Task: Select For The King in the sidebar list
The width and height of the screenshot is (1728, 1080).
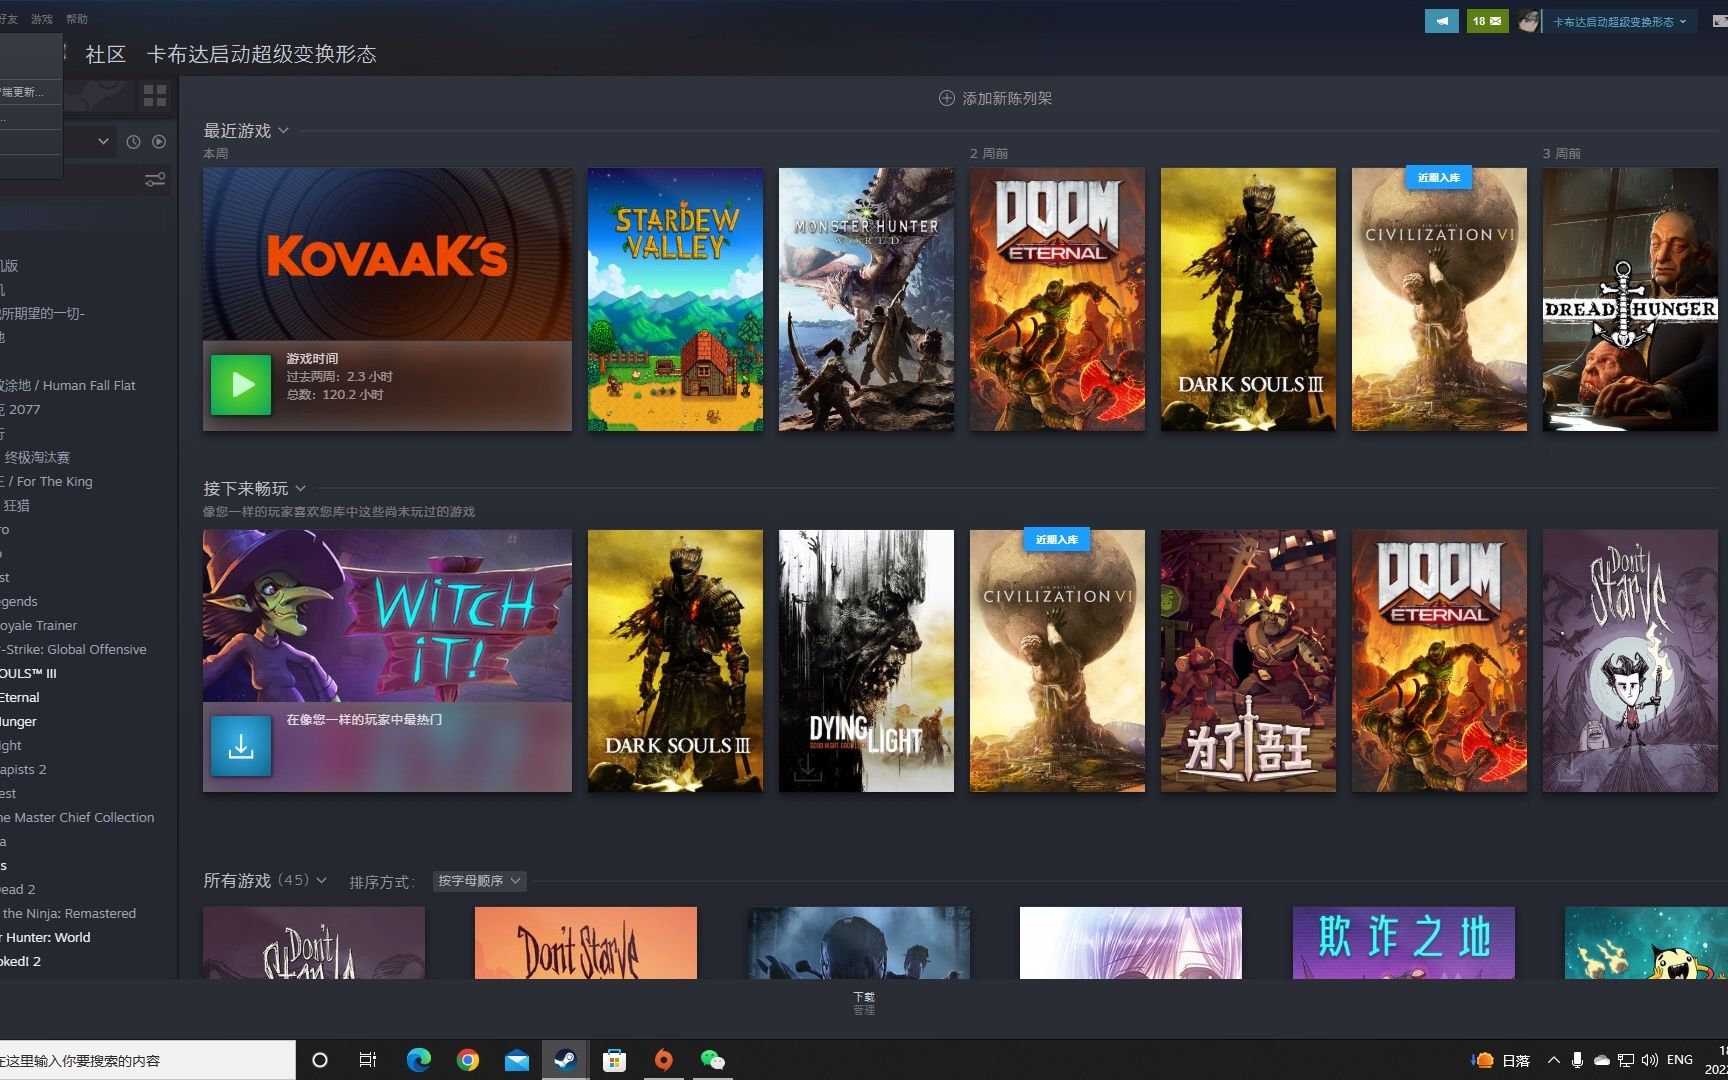Action: tap(47, 481)
